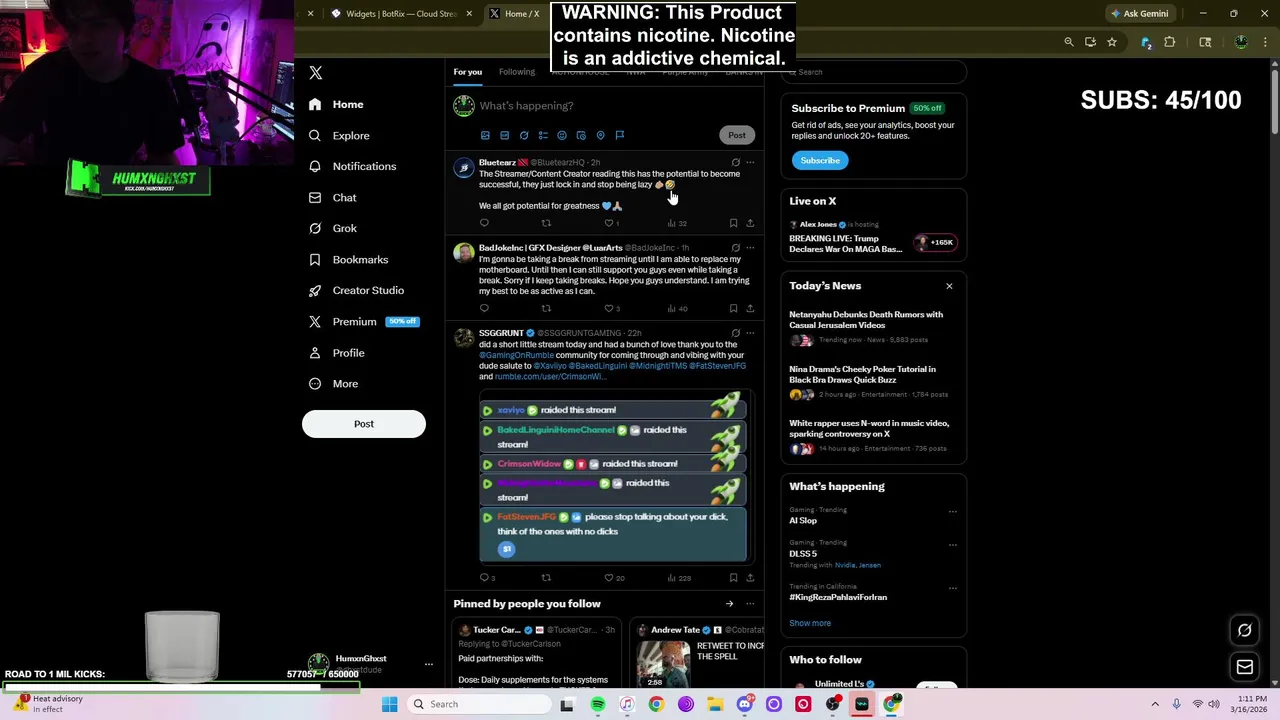Screen dimensions: 1280x720
Task: Open Spotify from the Windows taskbar
Action: pyautogui.click(x=597, y=704)
